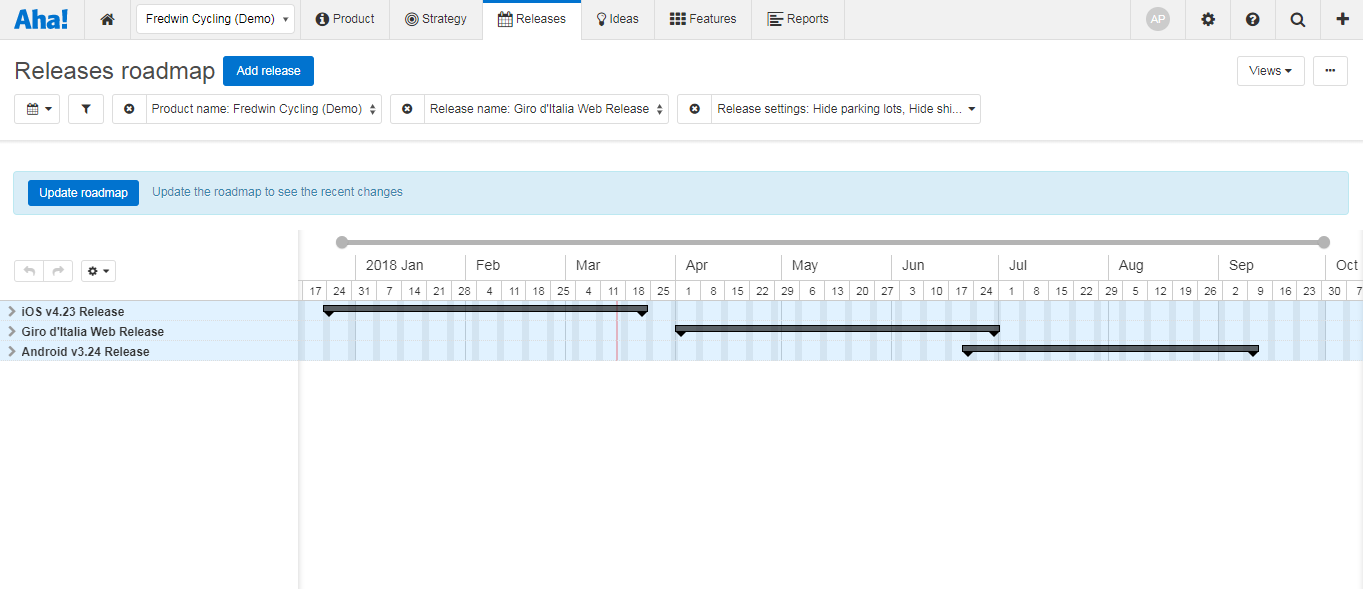This screenshot has width=1363, height=589.
Task: Click the Add release button
Action: 268,71
